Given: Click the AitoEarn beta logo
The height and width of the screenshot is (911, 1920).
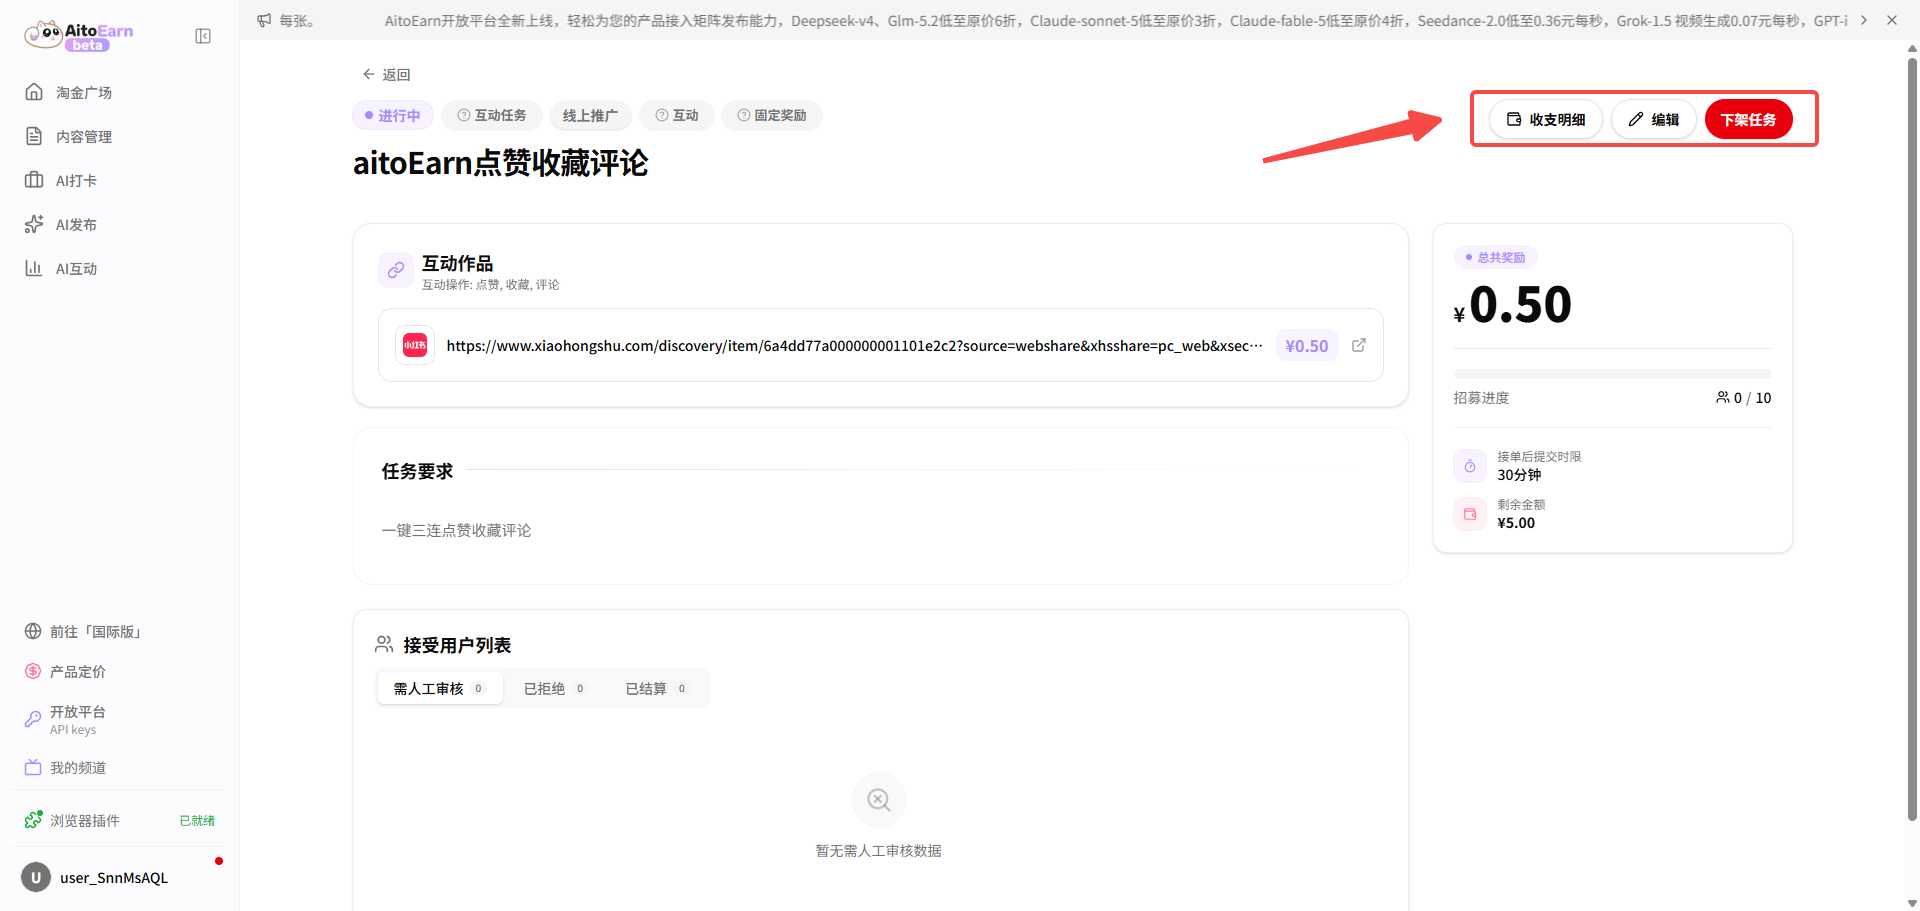Looking at the screenshot, I should [79, 36].
